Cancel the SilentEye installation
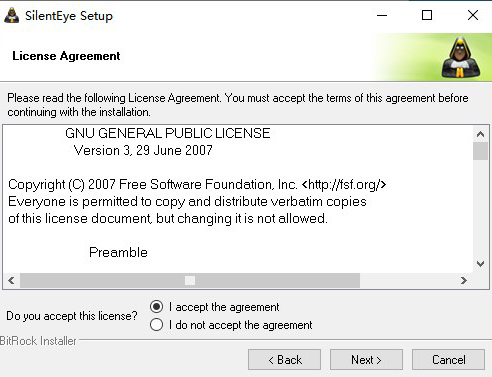This screenshot has width=492, height=377. (x=448, y=360)
